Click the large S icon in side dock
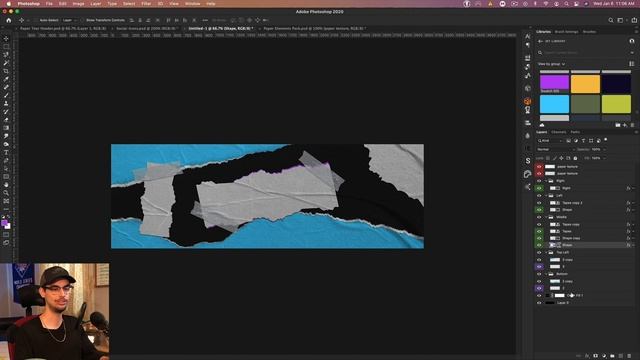The width and height of the screenshot is (640, 360). (x=527, y=161)
